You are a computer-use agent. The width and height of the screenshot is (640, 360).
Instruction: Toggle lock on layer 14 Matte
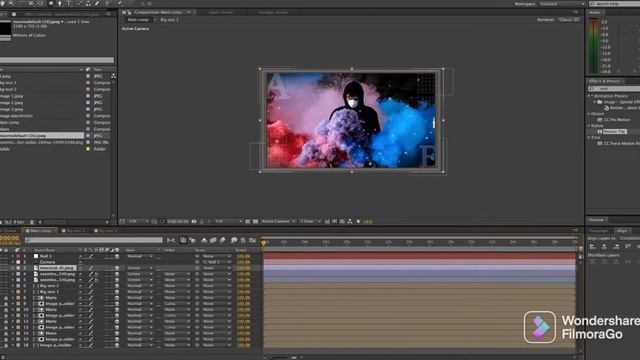[6, 333]
